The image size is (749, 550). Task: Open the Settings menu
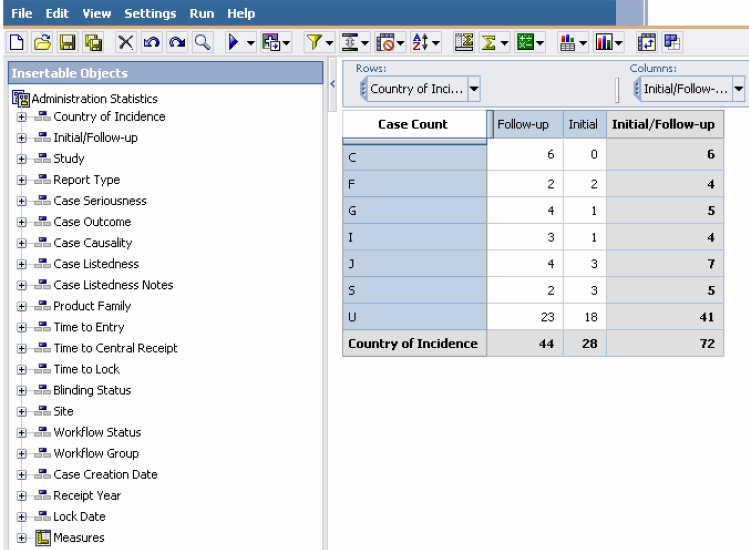[x=150, y=13]
